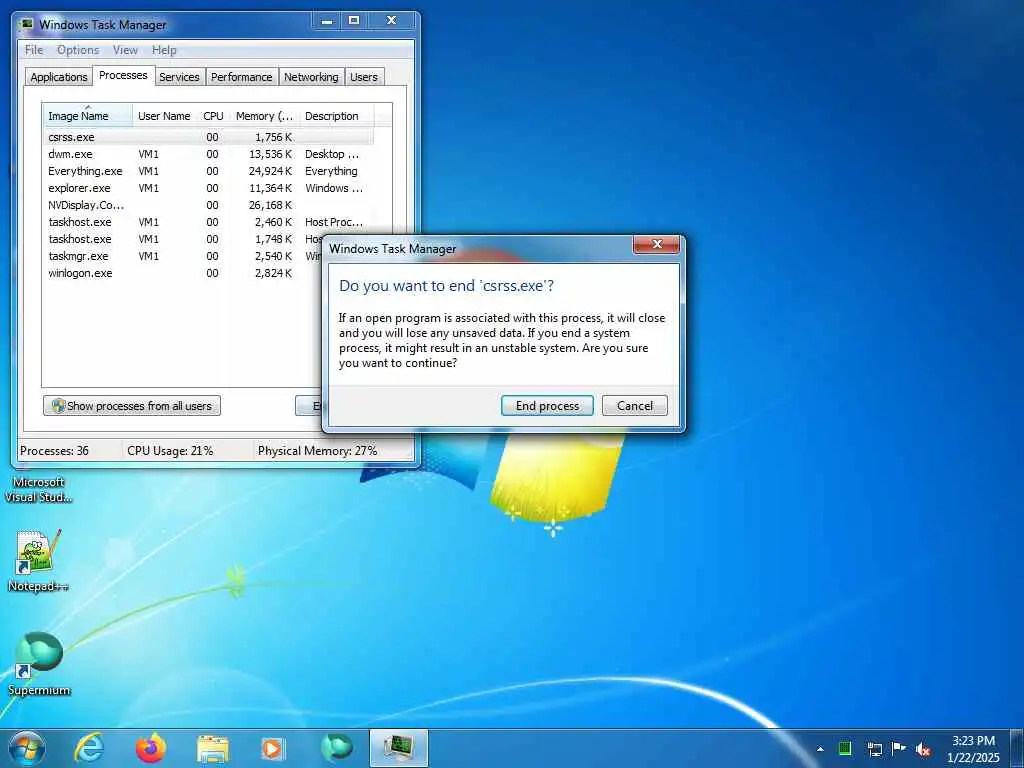
Task: Click the green CPU meter tray icon
Action: (x=845, y=749)
